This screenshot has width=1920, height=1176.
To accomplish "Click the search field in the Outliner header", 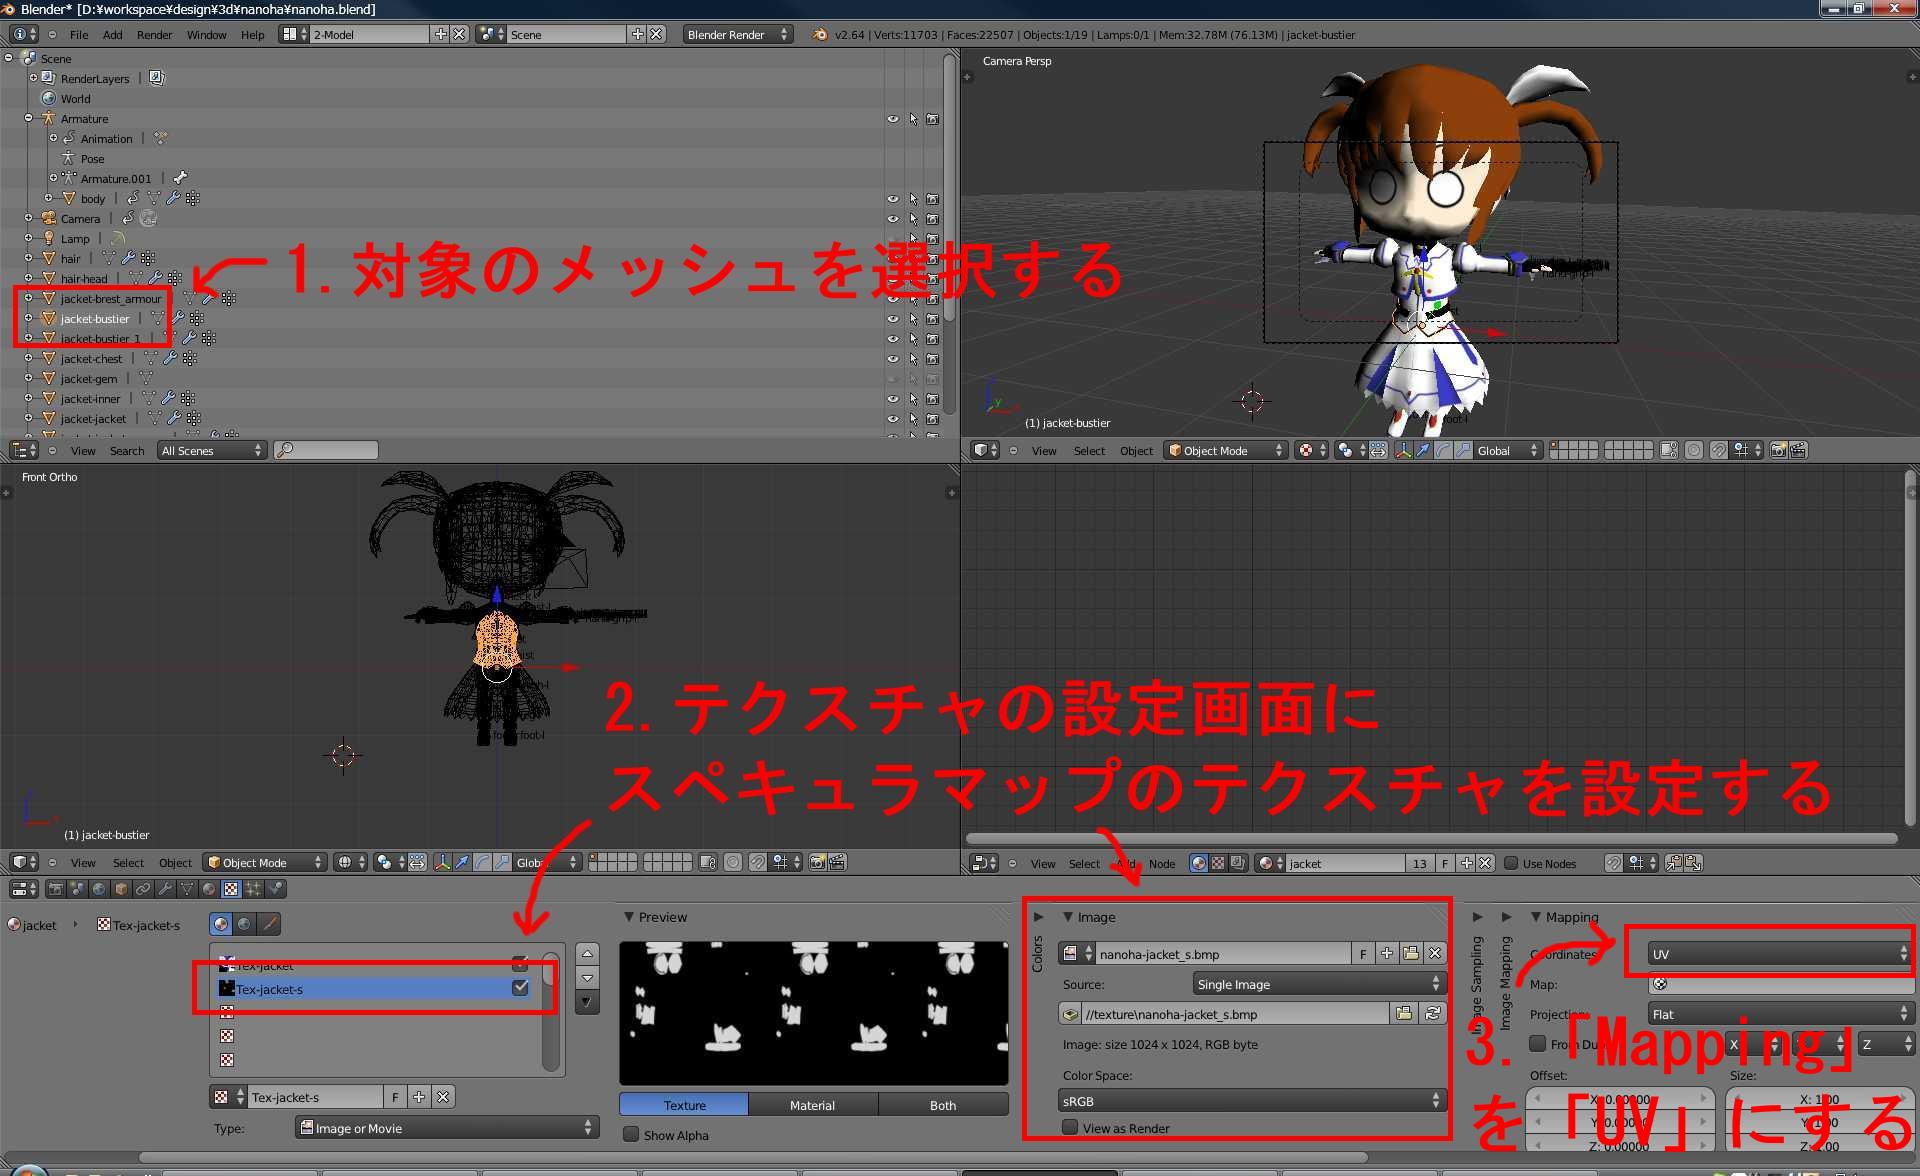I will 325,450.
